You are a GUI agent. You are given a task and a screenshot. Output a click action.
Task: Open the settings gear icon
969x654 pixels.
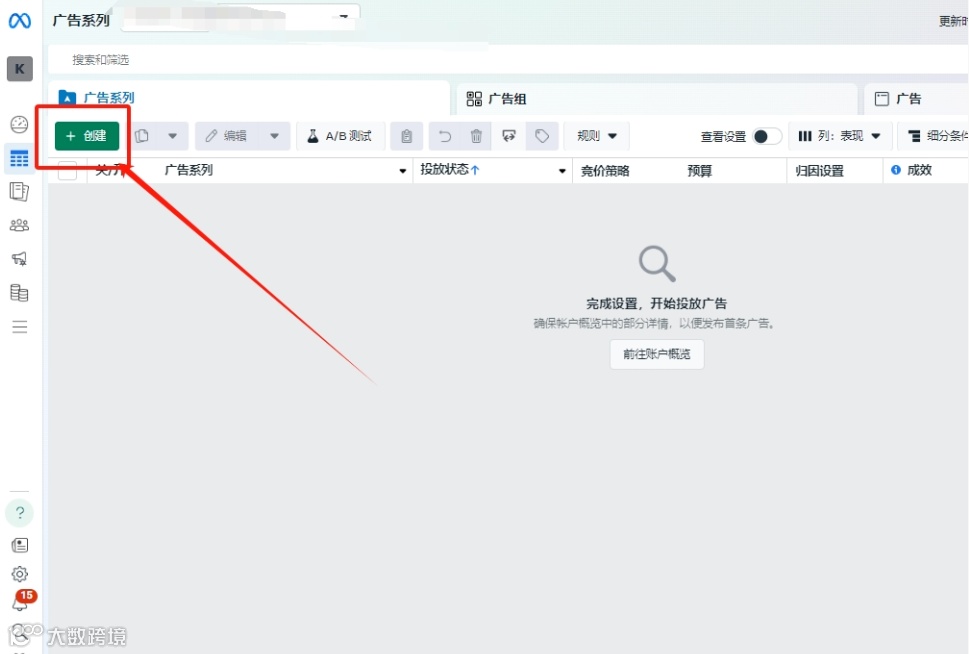coord(20,574)
